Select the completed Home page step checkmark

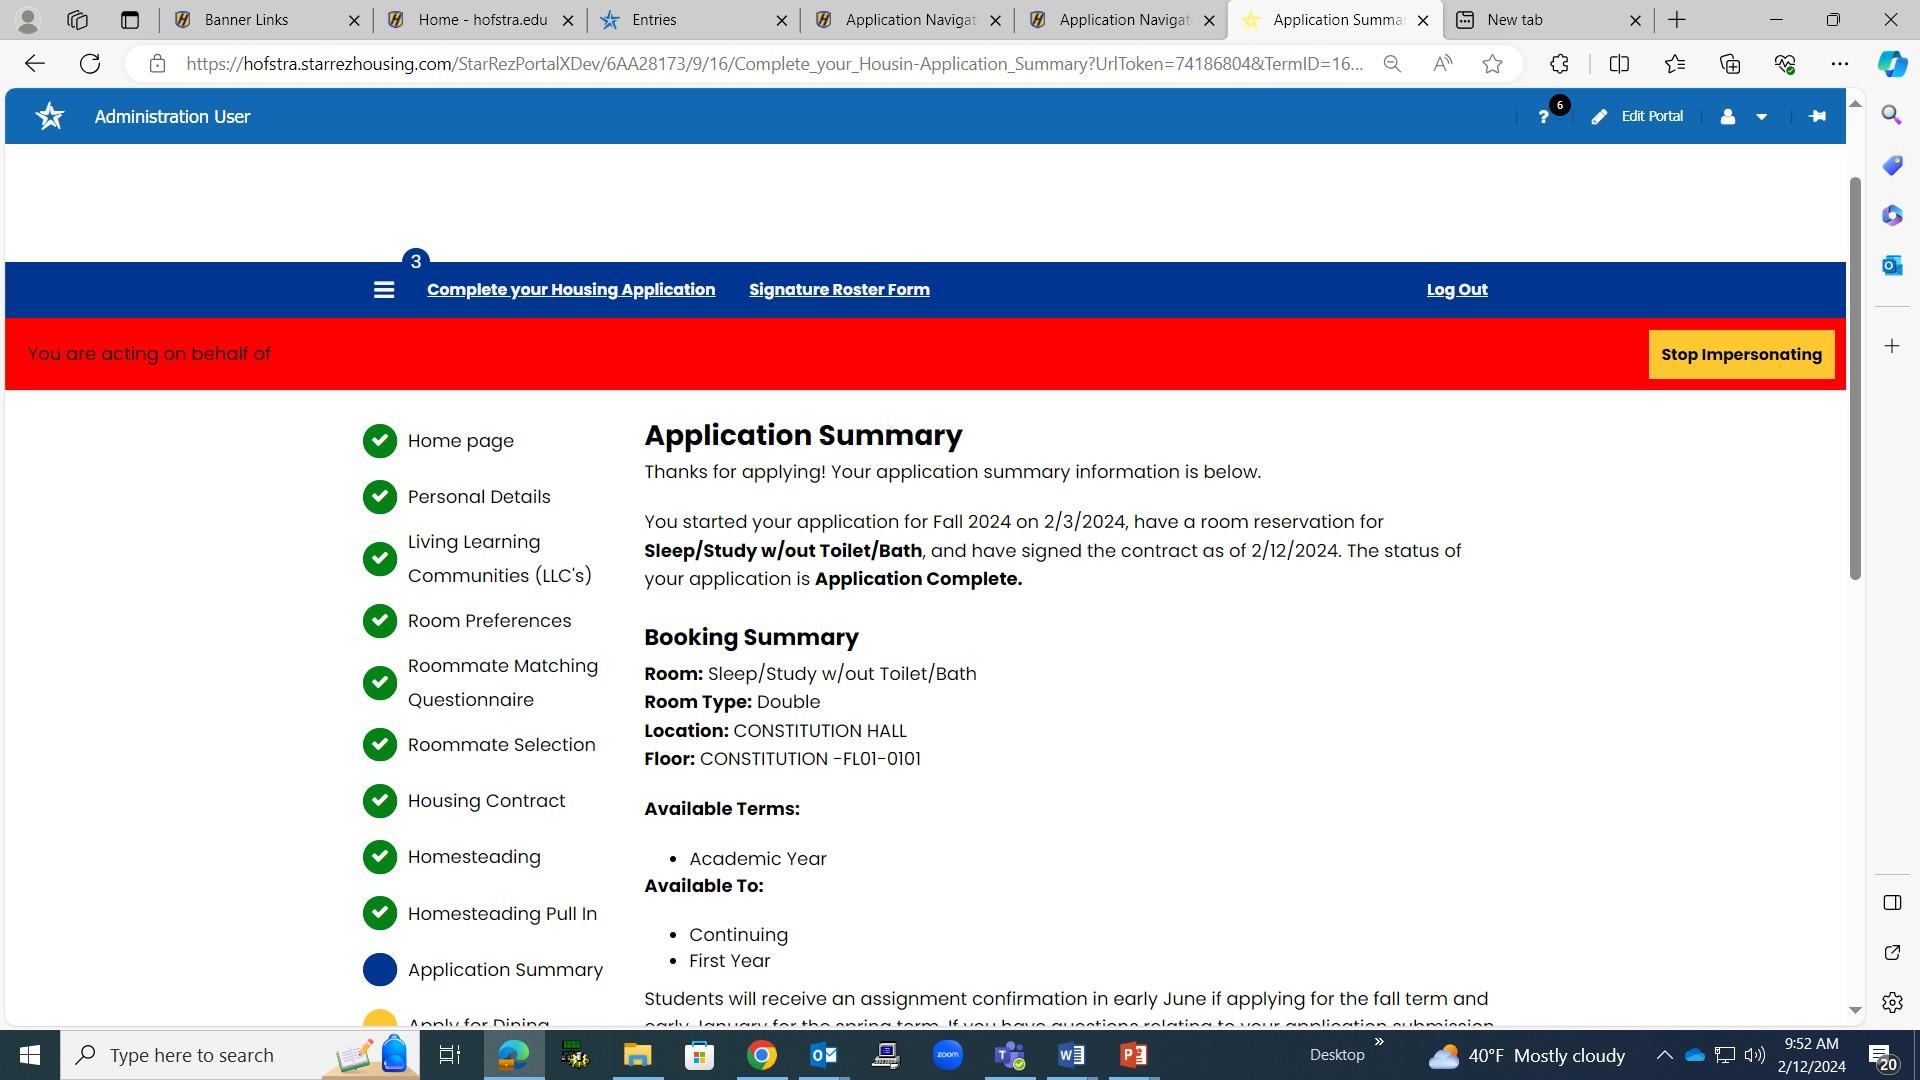(x=380, y=441)
